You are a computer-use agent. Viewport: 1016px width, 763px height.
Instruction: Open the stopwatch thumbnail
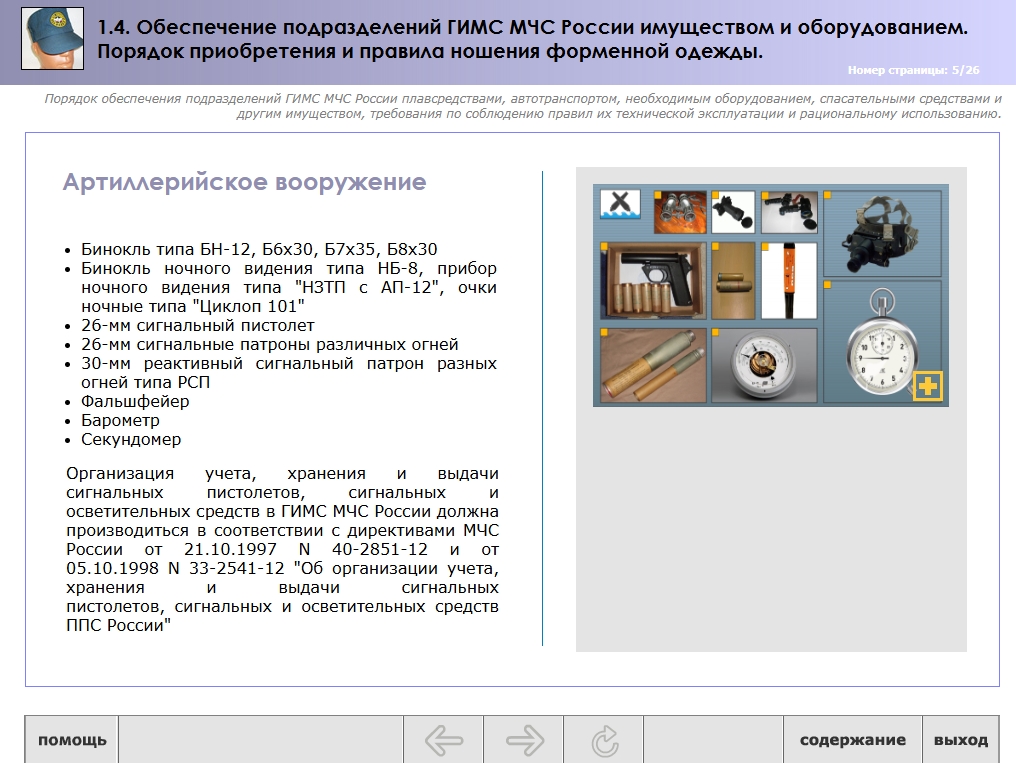click(883, 342)
